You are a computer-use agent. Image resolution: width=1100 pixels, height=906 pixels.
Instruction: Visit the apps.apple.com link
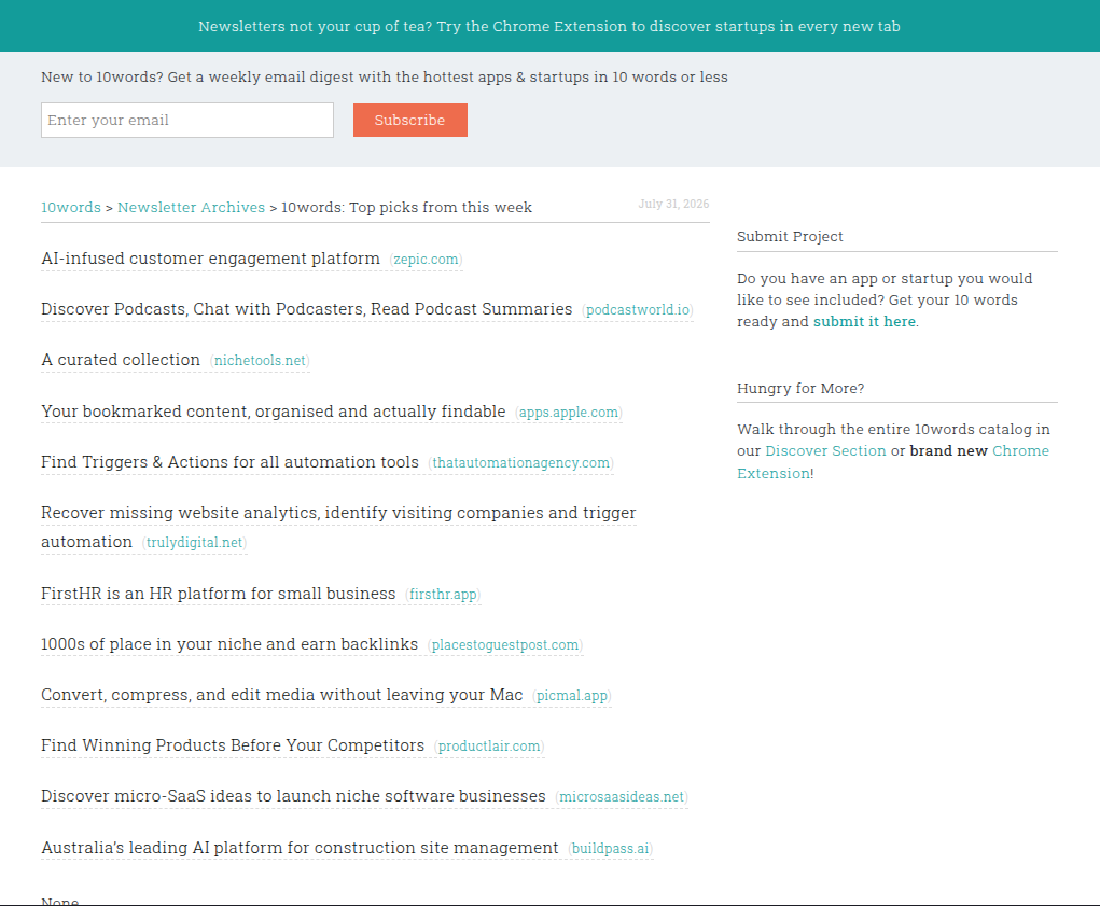click(x=568, y=412)
